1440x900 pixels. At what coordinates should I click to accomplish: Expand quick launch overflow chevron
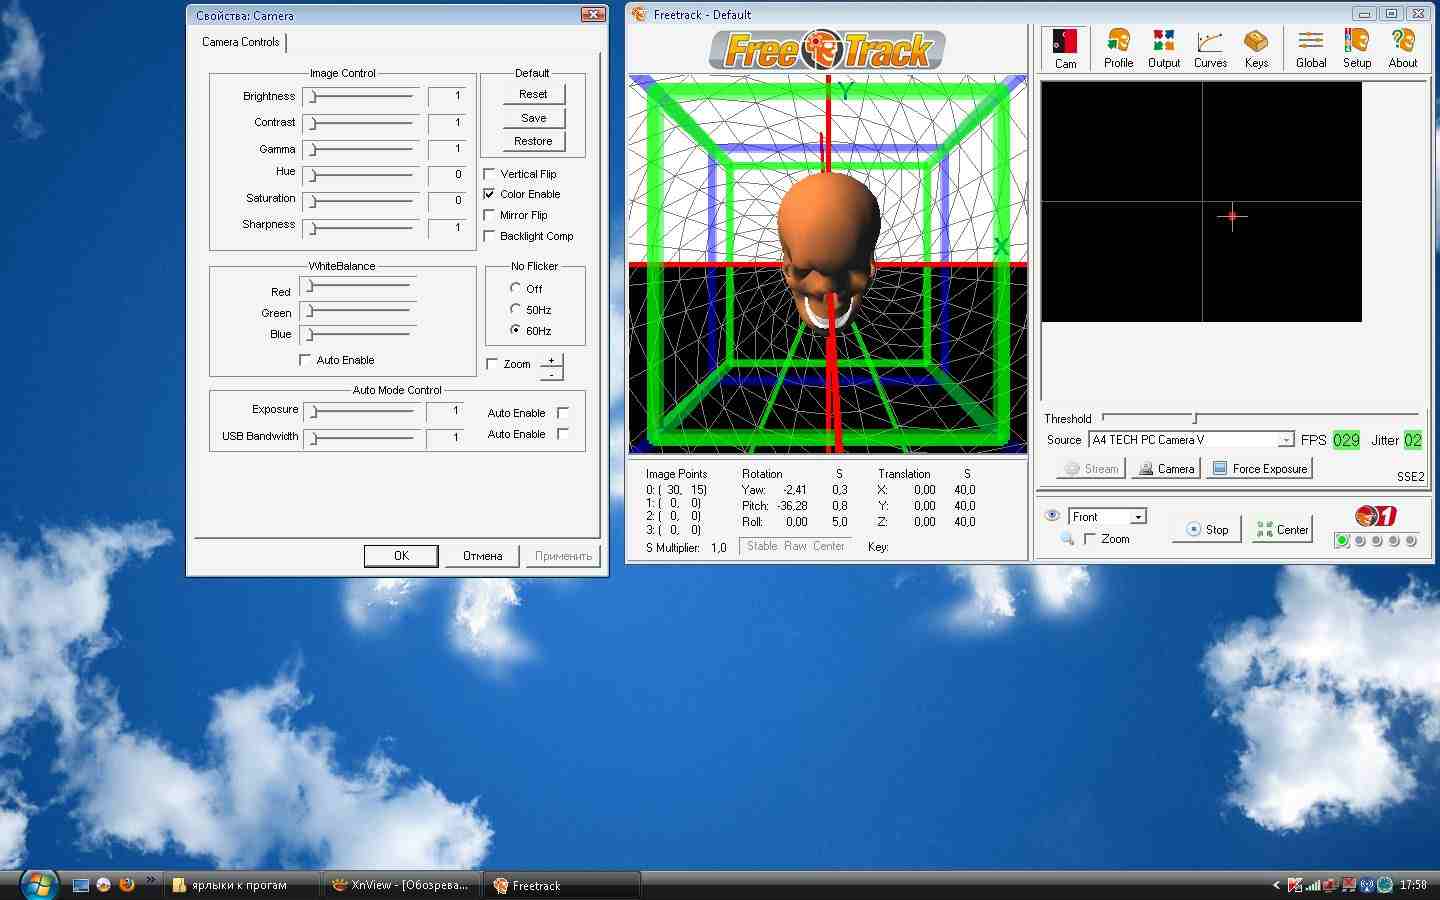click(151, 880)
